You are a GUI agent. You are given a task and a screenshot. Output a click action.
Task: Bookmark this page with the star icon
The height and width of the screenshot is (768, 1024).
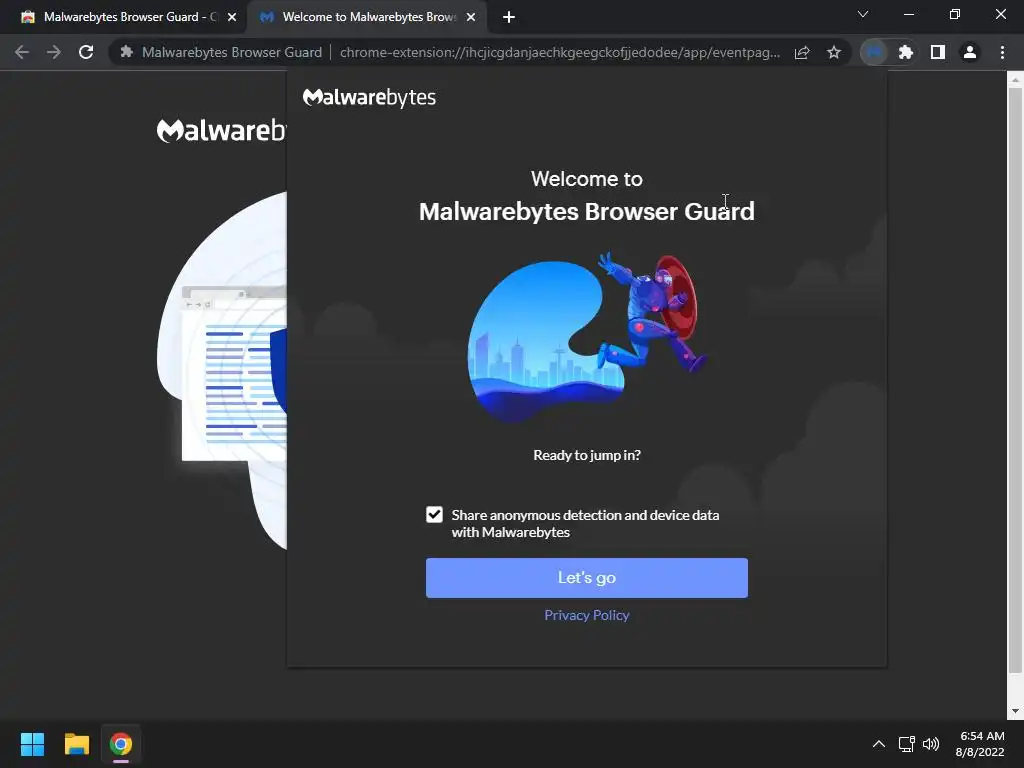[x=834, y=52]
